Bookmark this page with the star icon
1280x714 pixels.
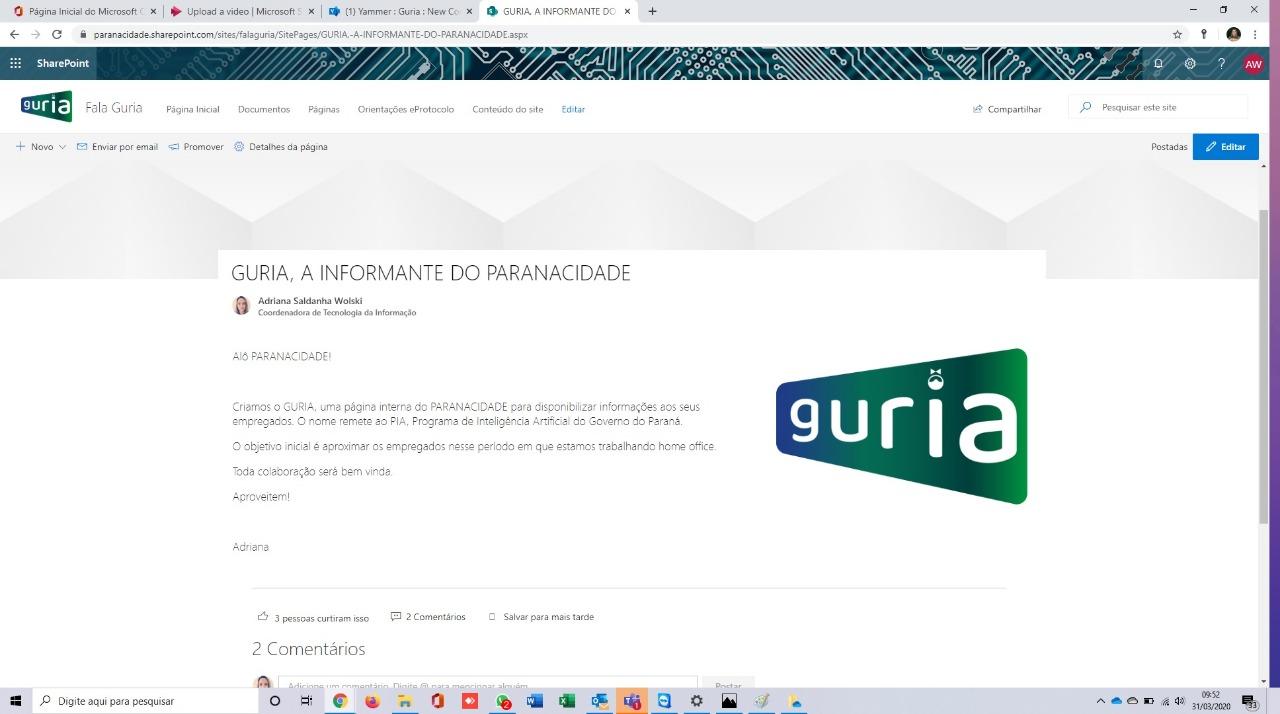click(1177, 34)
